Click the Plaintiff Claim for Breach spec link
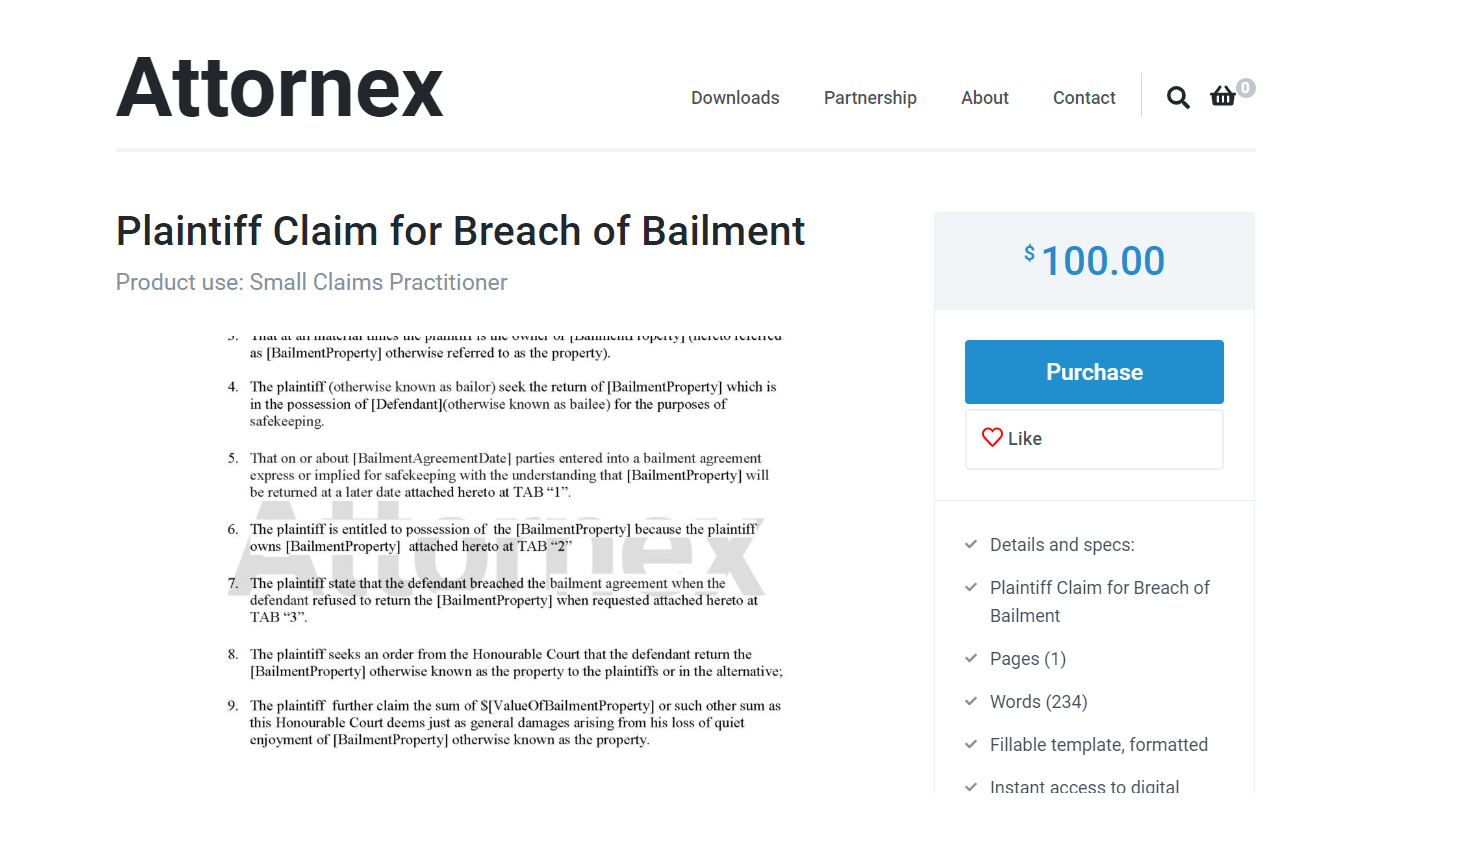The height and width of the screenshot is (867, 1475). point(1099,601)
